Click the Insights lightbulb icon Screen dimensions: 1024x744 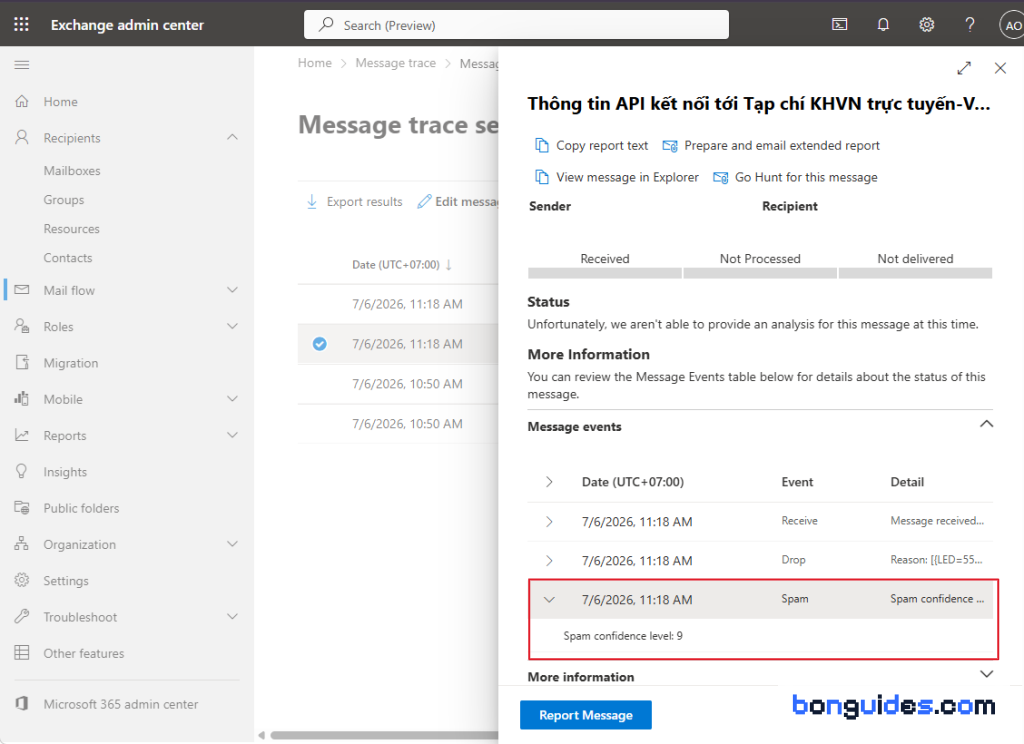point(22,471)
